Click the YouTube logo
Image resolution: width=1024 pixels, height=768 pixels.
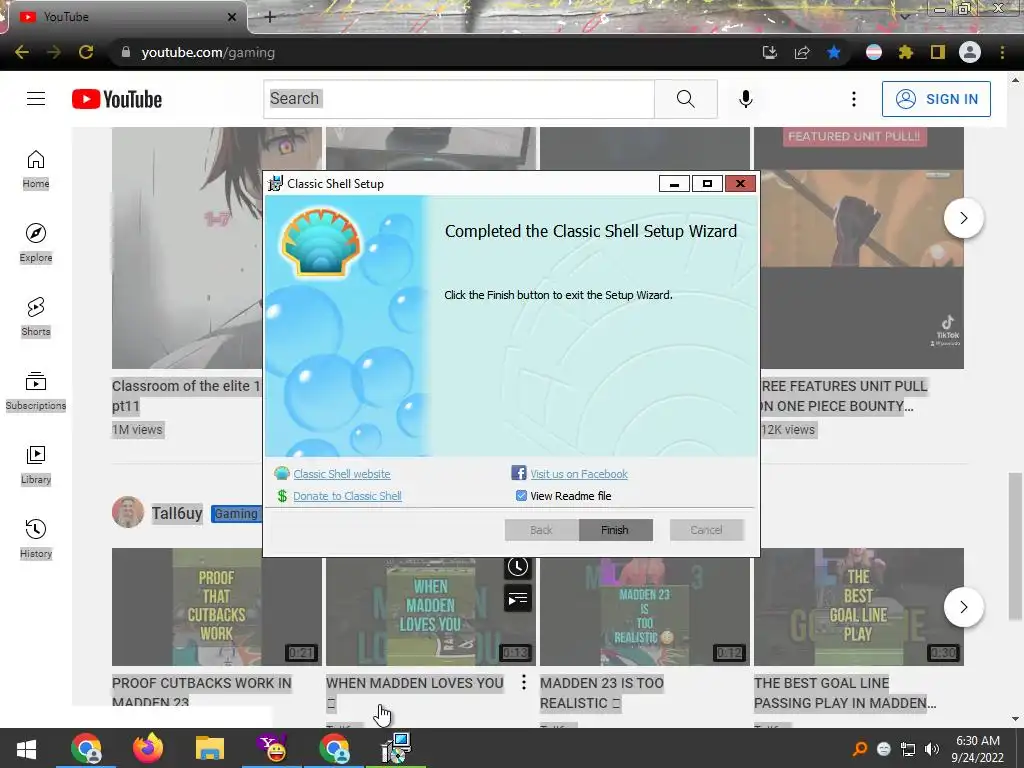click(x=117, y=99)
